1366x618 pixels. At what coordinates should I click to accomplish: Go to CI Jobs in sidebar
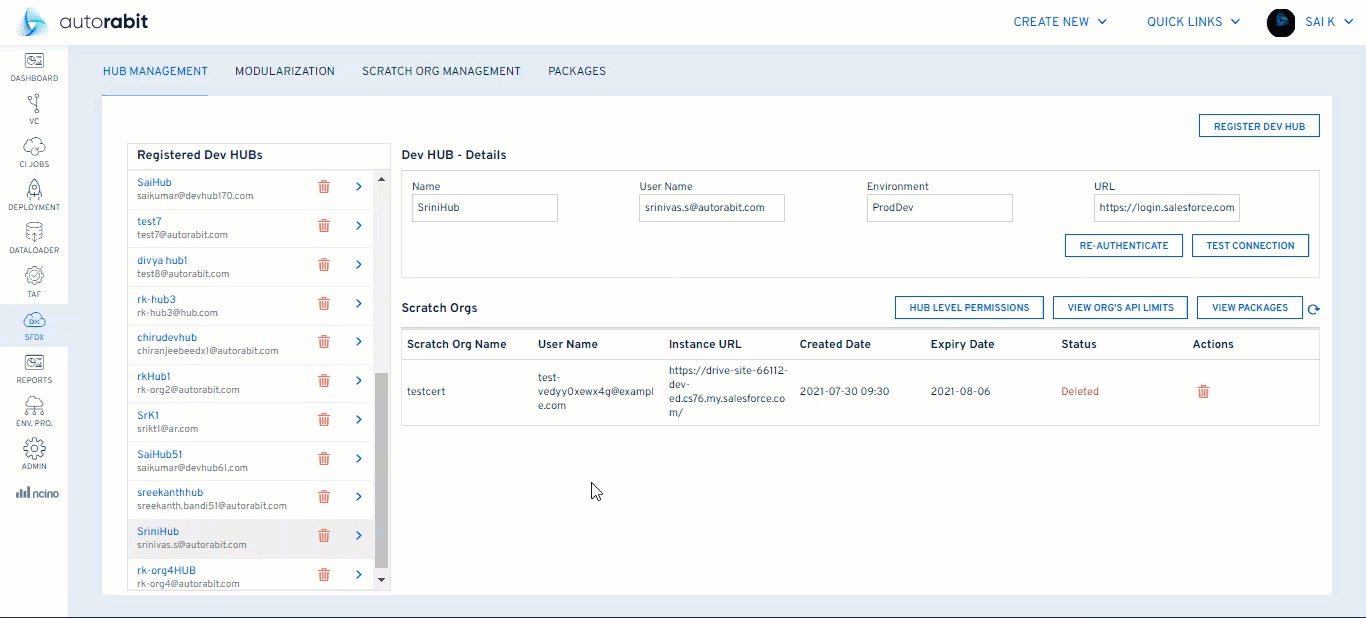click(x=34, y=148)
